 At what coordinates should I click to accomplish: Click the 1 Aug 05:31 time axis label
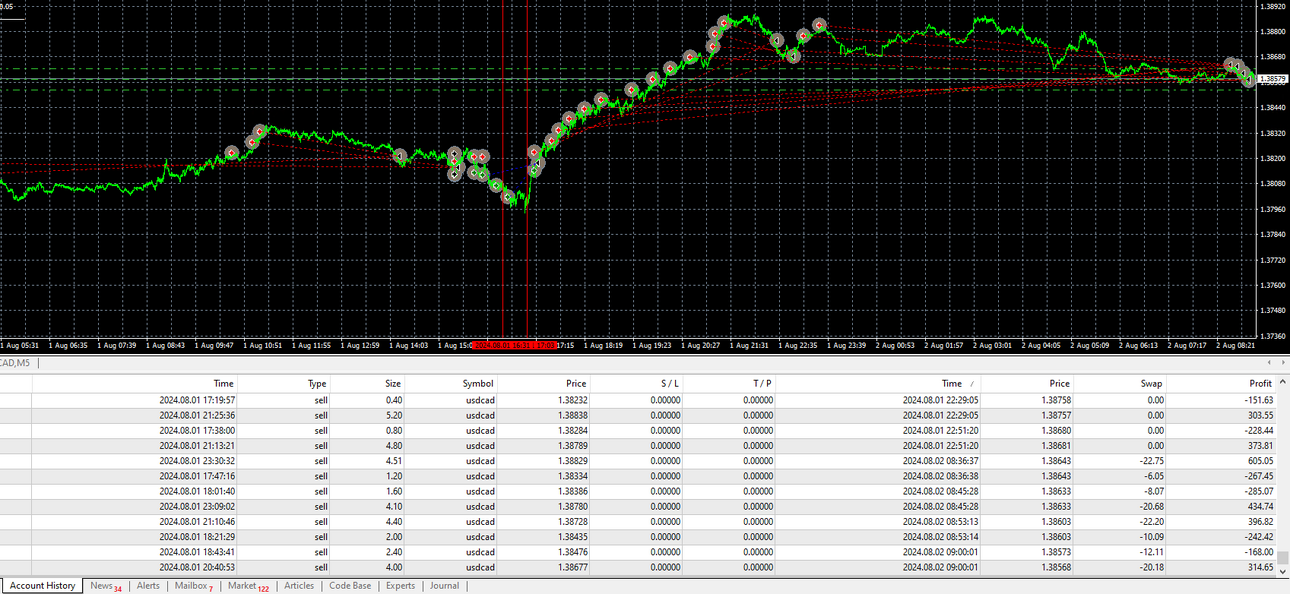[20, 345]
